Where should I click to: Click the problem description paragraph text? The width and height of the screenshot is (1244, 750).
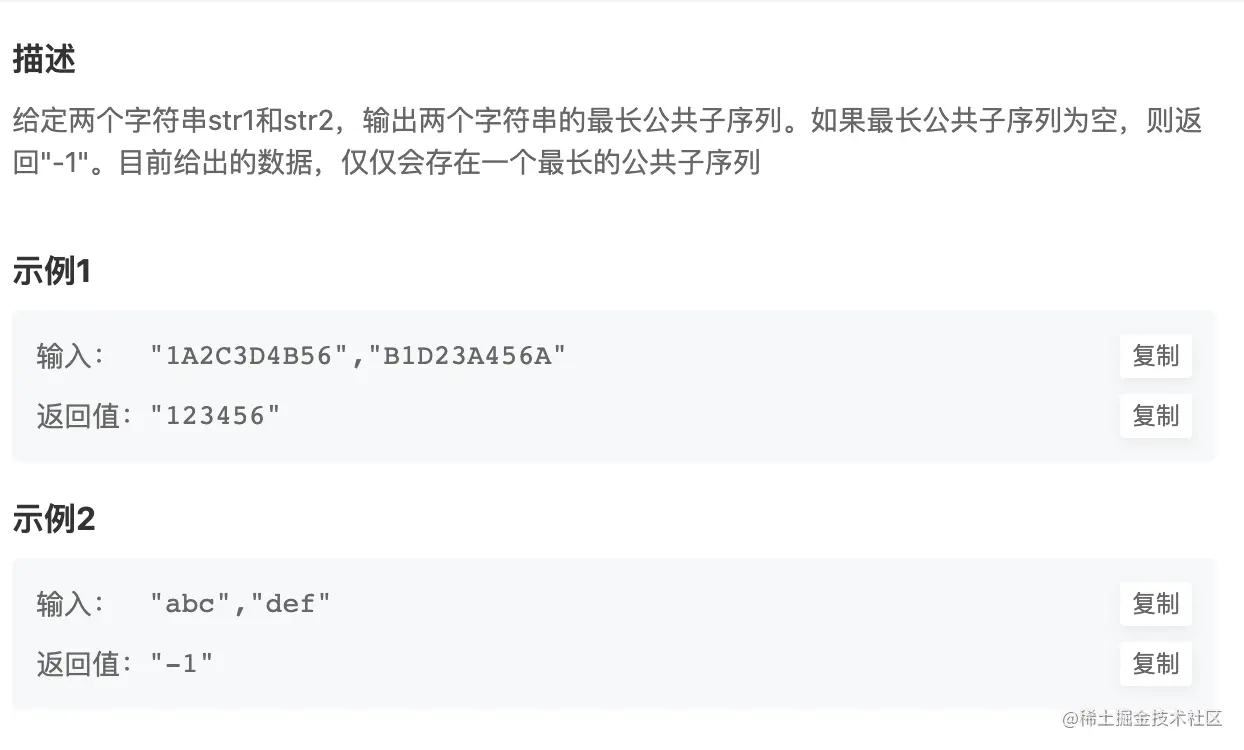pos(607,141)
